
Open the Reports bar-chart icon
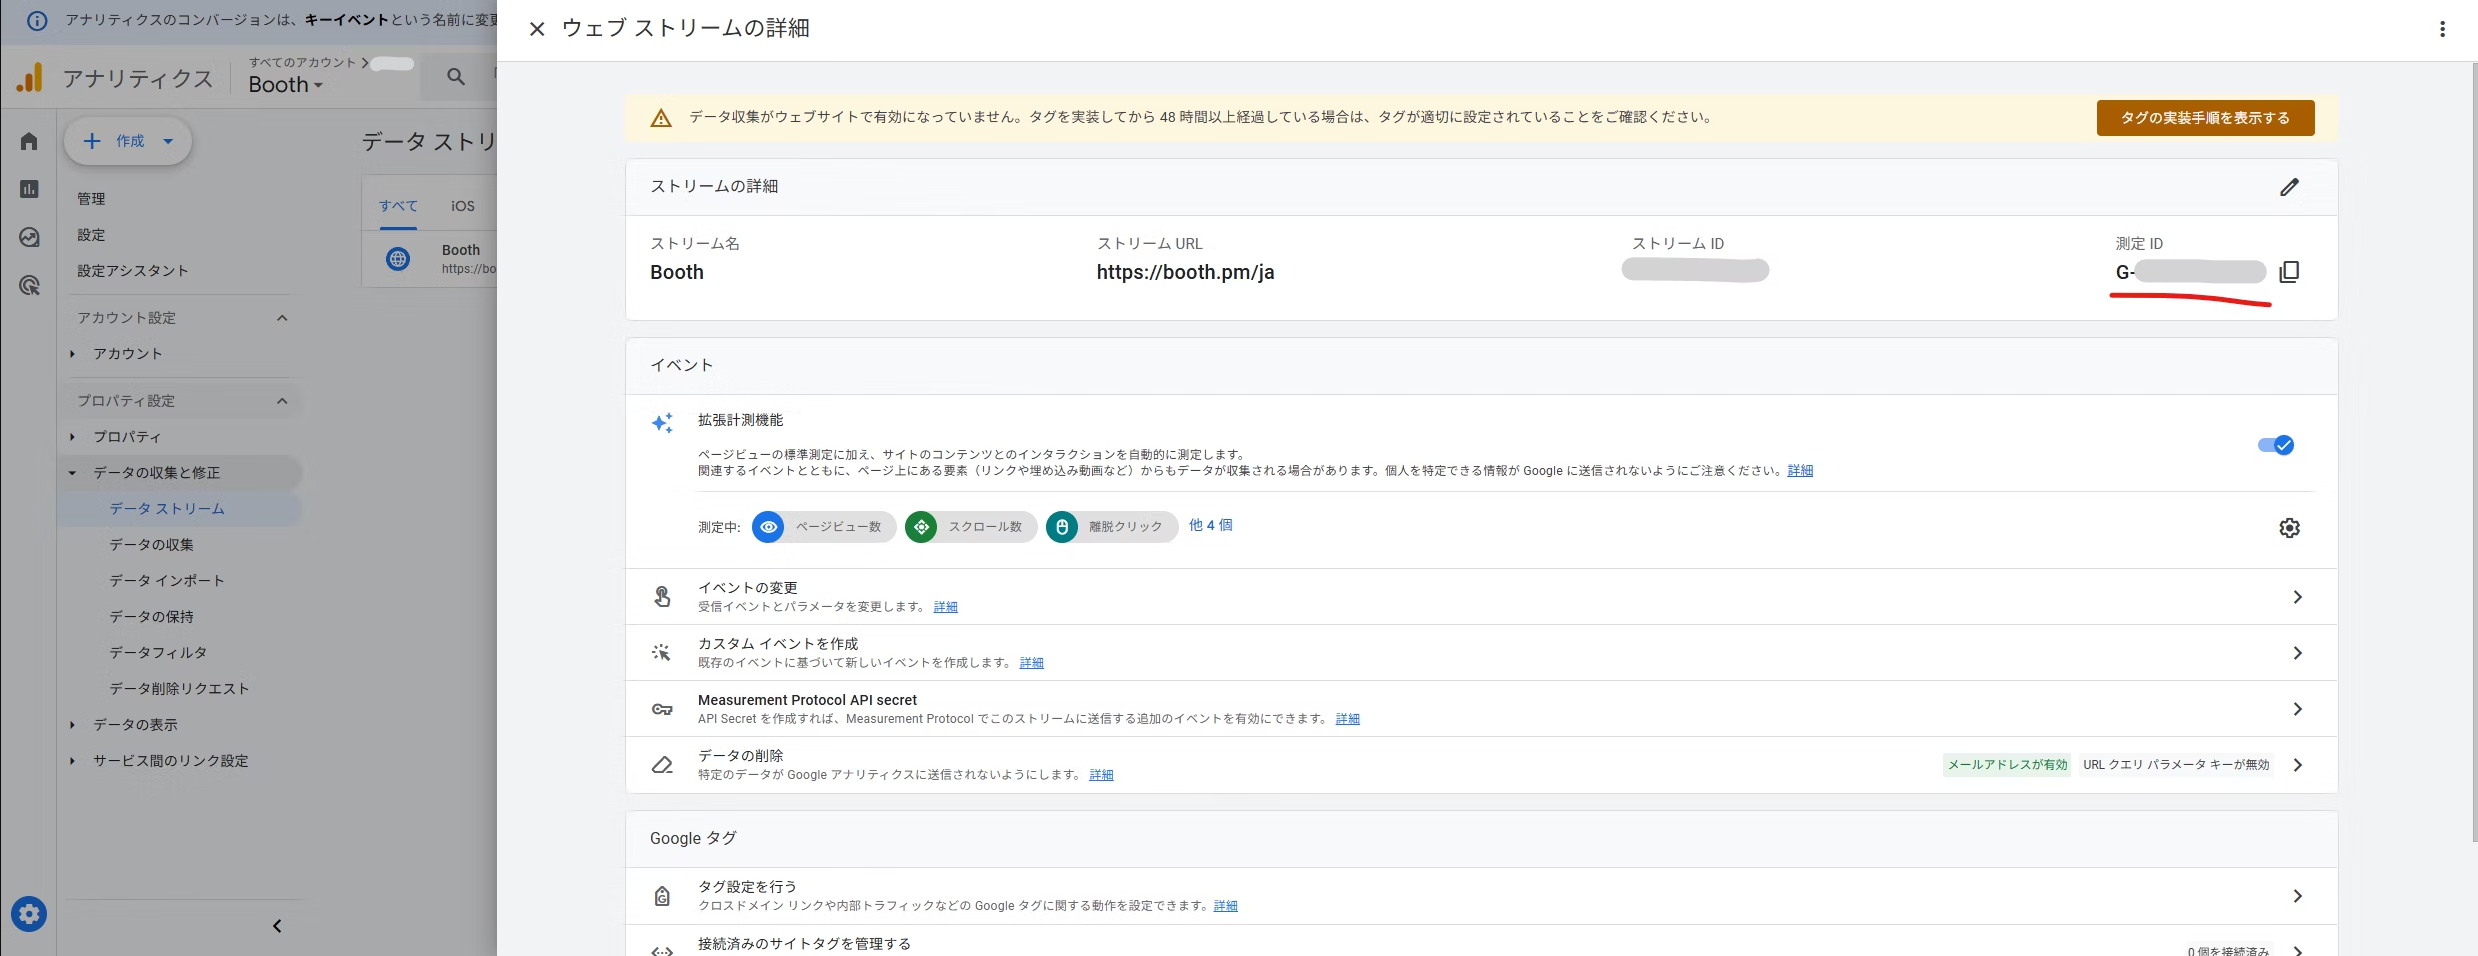[x=29, y=189]
